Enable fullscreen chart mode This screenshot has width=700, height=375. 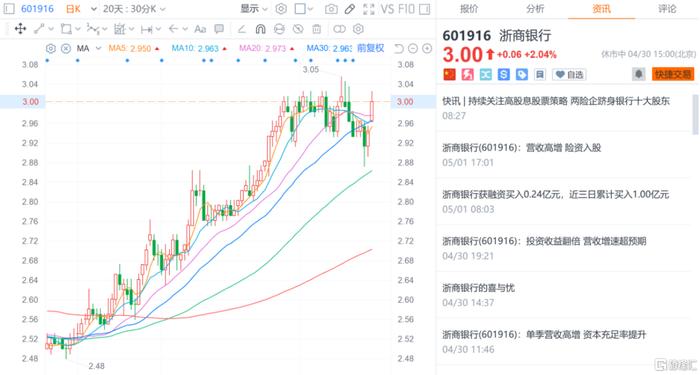click(369, 9)
